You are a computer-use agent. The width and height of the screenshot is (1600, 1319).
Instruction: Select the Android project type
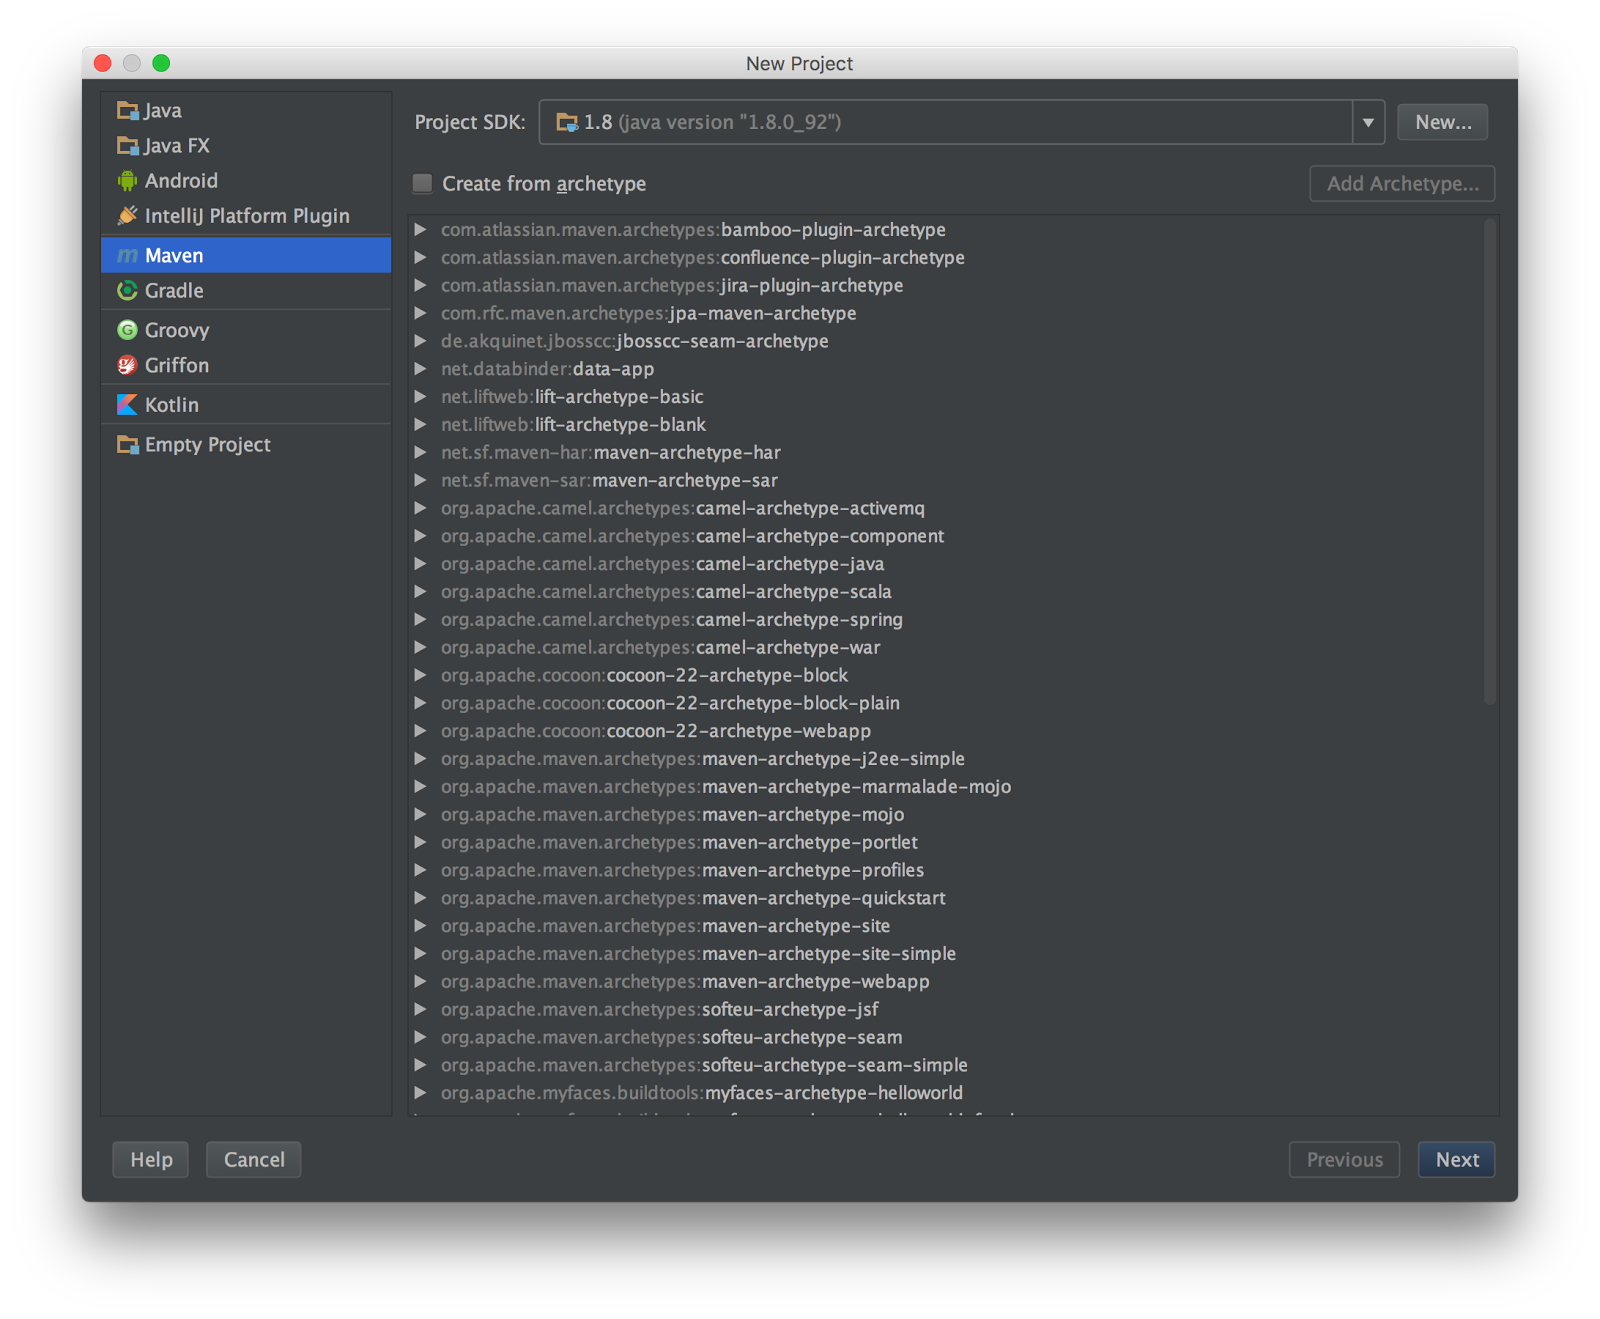click(246, 181)
